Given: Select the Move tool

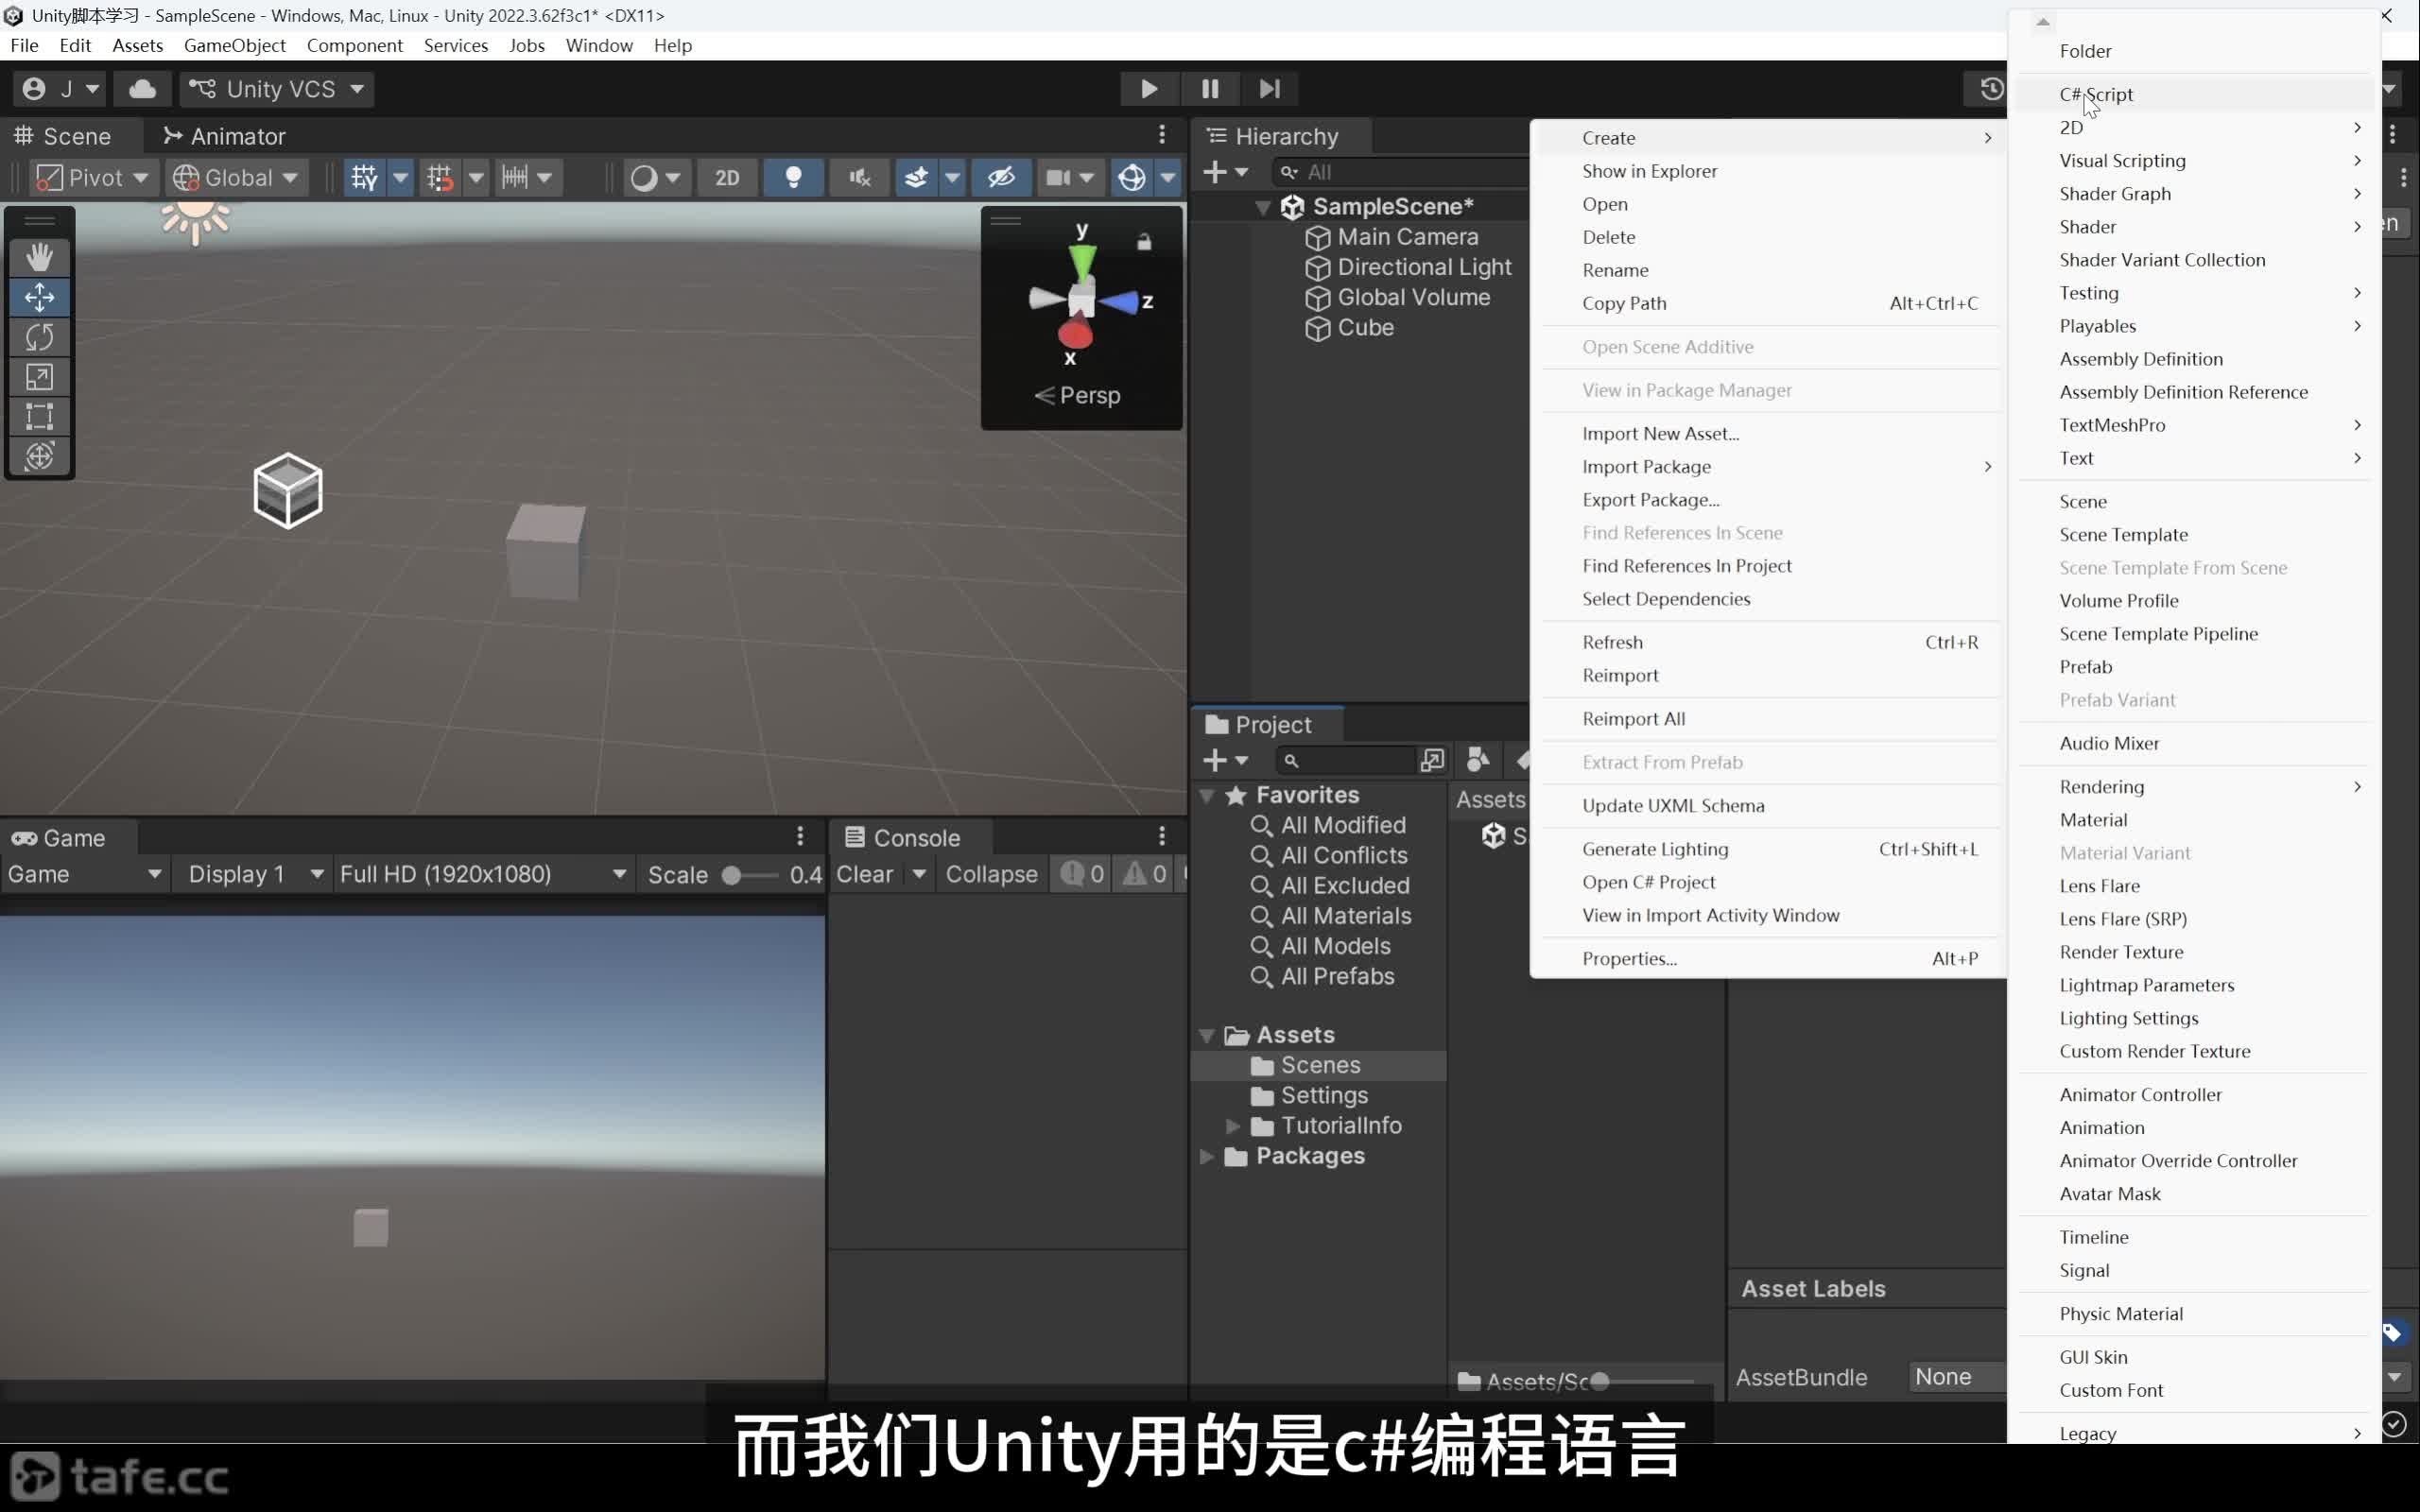Looking at the screenshot, I should coord(39,297).
